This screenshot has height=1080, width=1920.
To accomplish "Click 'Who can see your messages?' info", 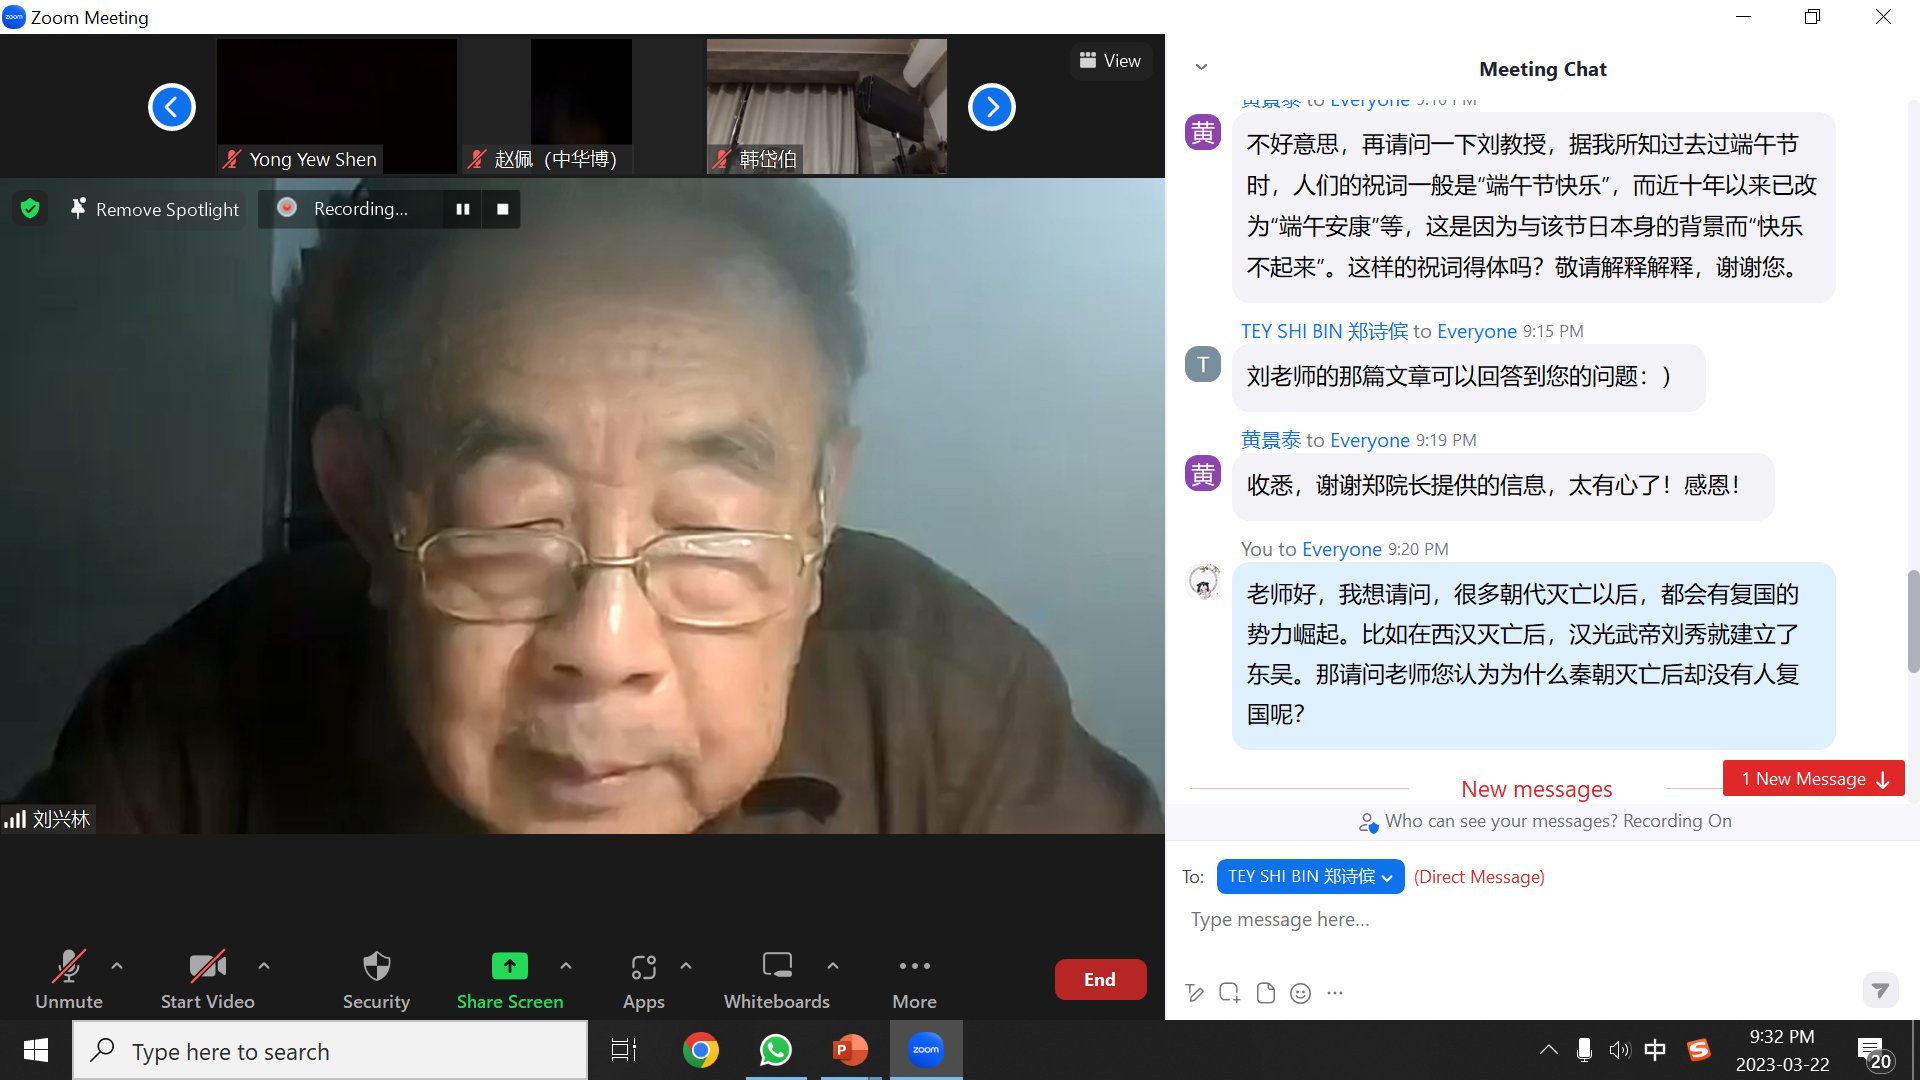I will pyautogui.click(x=1545, y=821).
